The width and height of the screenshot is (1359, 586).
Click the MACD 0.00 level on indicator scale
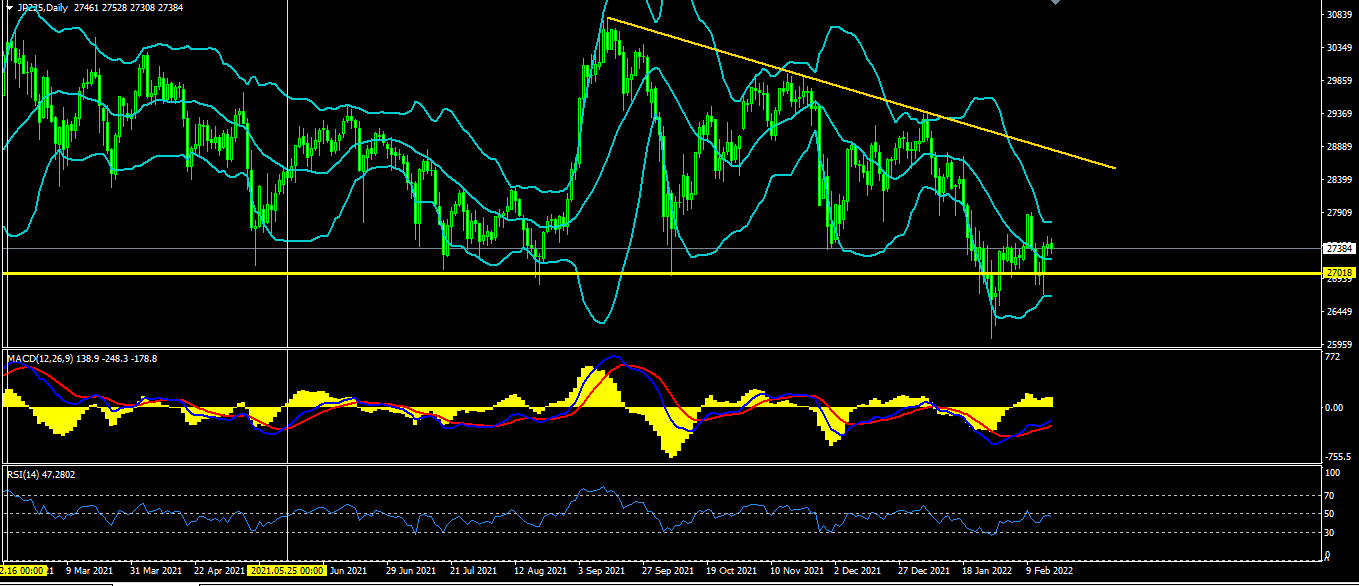[x=1333, y=408]
